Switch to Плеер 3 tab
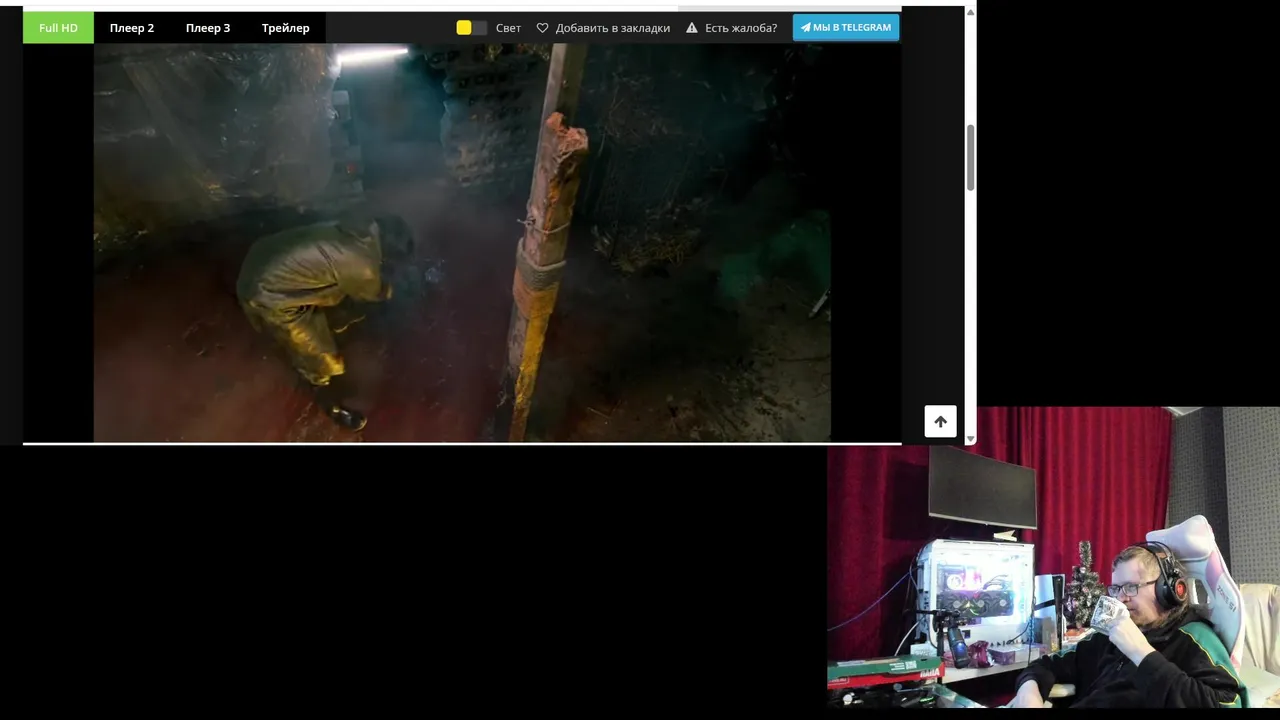 tap(208, 28)
